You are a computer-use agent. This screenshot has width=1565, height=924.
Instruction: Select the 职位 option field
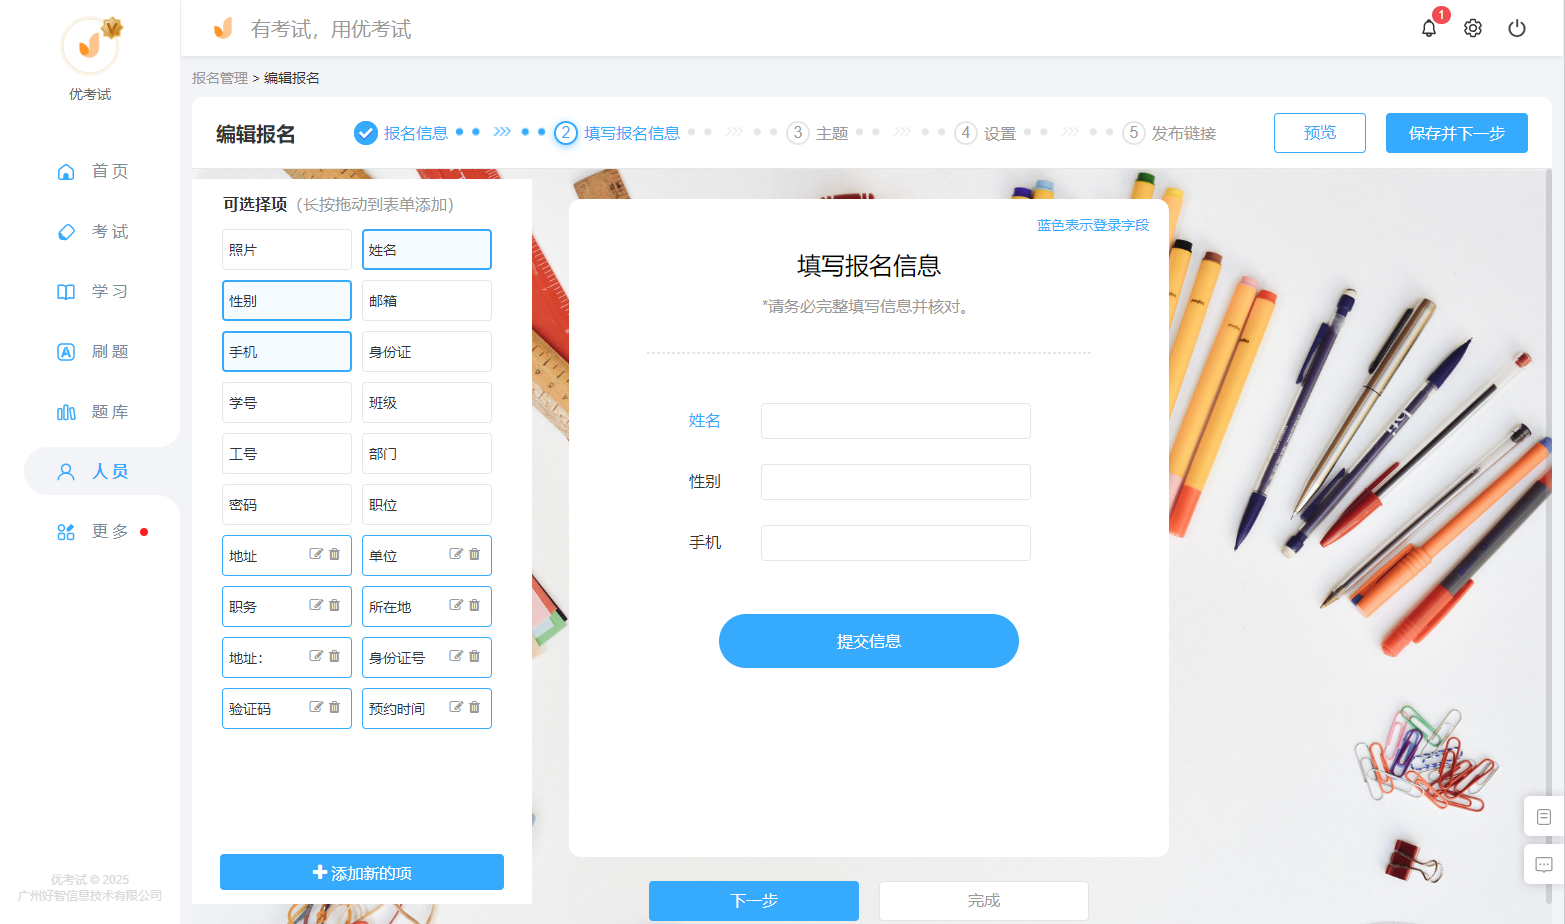(427, 504)
